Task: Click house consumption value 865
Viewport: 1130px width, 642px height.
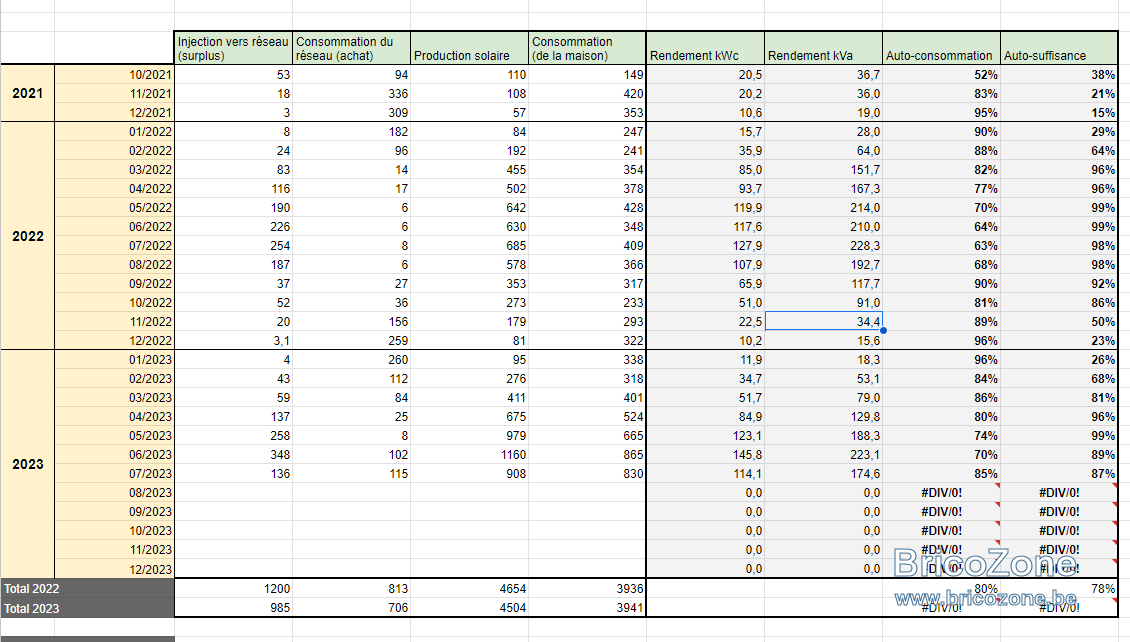Action: (587, 455)
